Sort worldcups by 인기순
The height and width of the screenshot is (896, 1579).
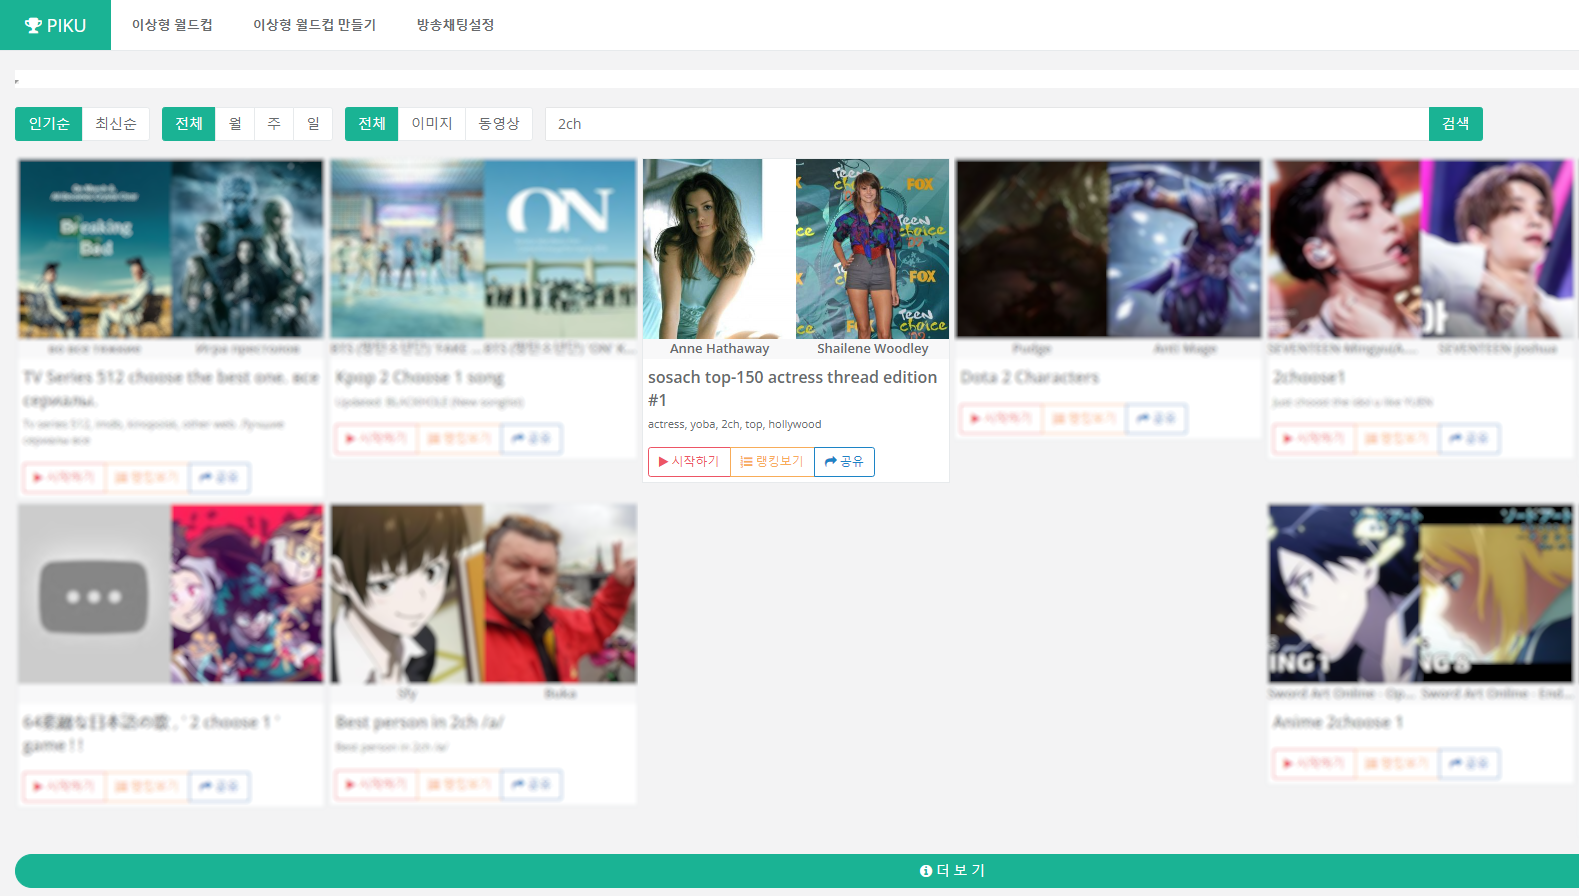(49, 124)
